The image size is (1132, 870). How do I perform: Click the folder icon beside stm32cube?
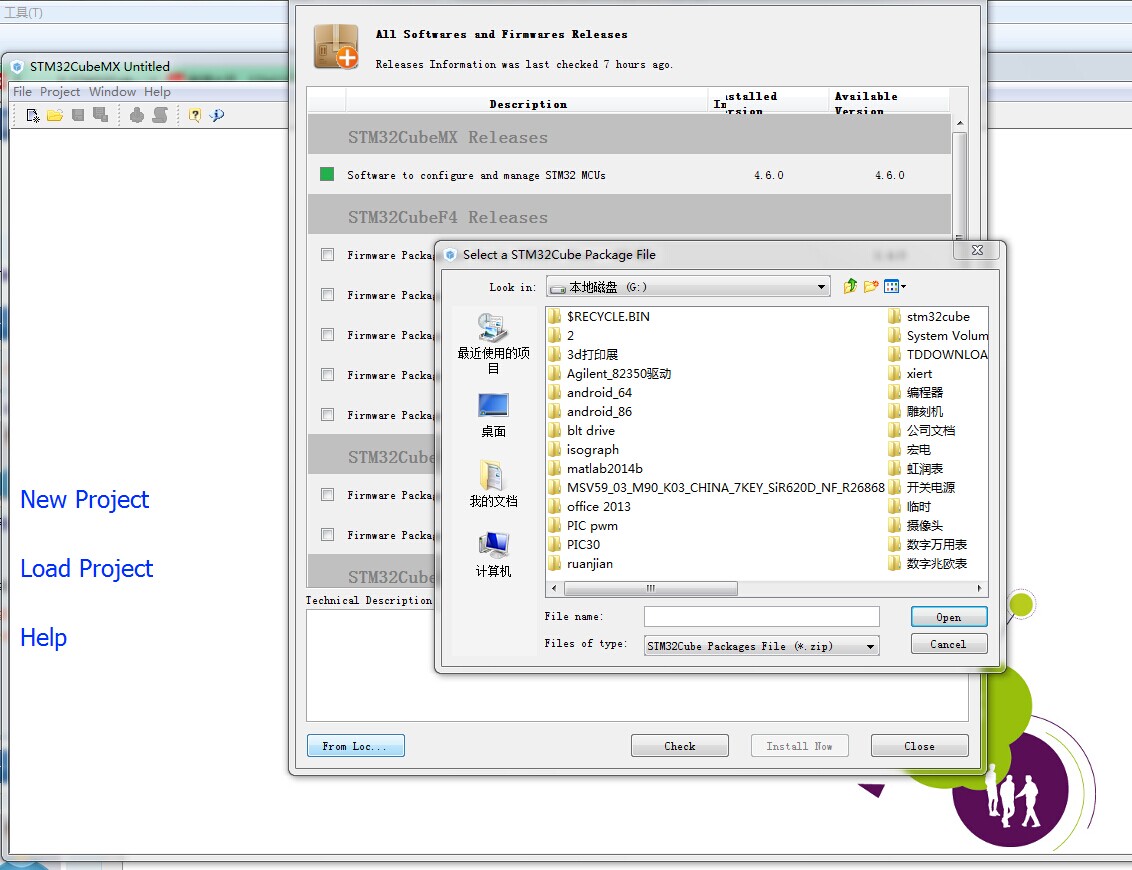(894, 316)
